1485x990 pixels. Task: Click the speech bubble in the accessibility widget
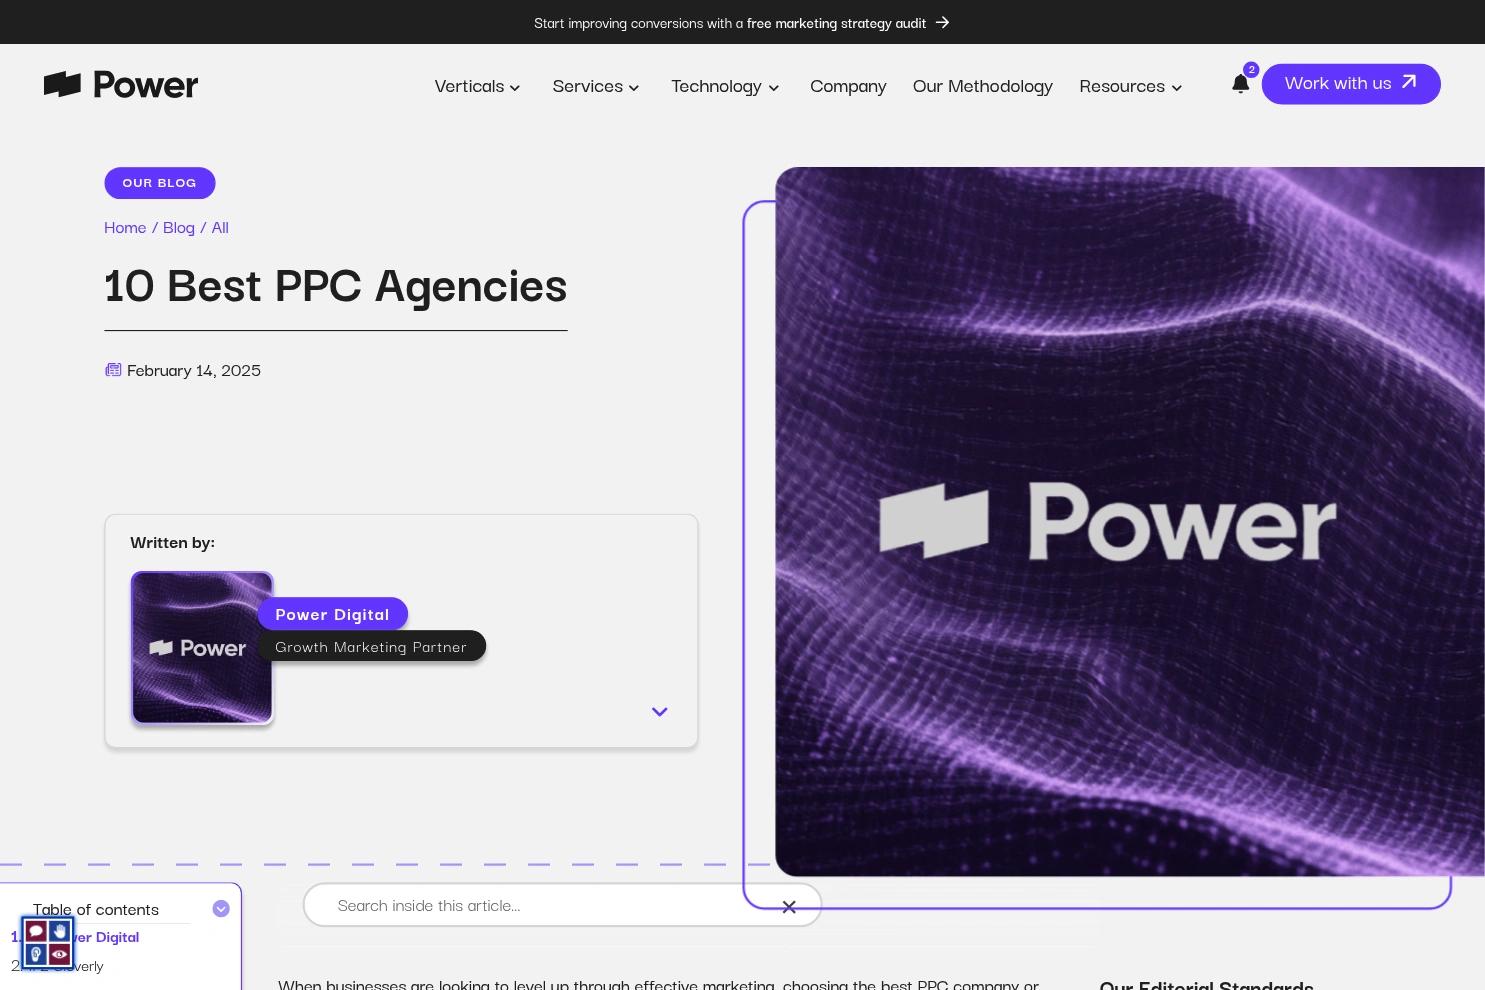click(x=35, y=931)
